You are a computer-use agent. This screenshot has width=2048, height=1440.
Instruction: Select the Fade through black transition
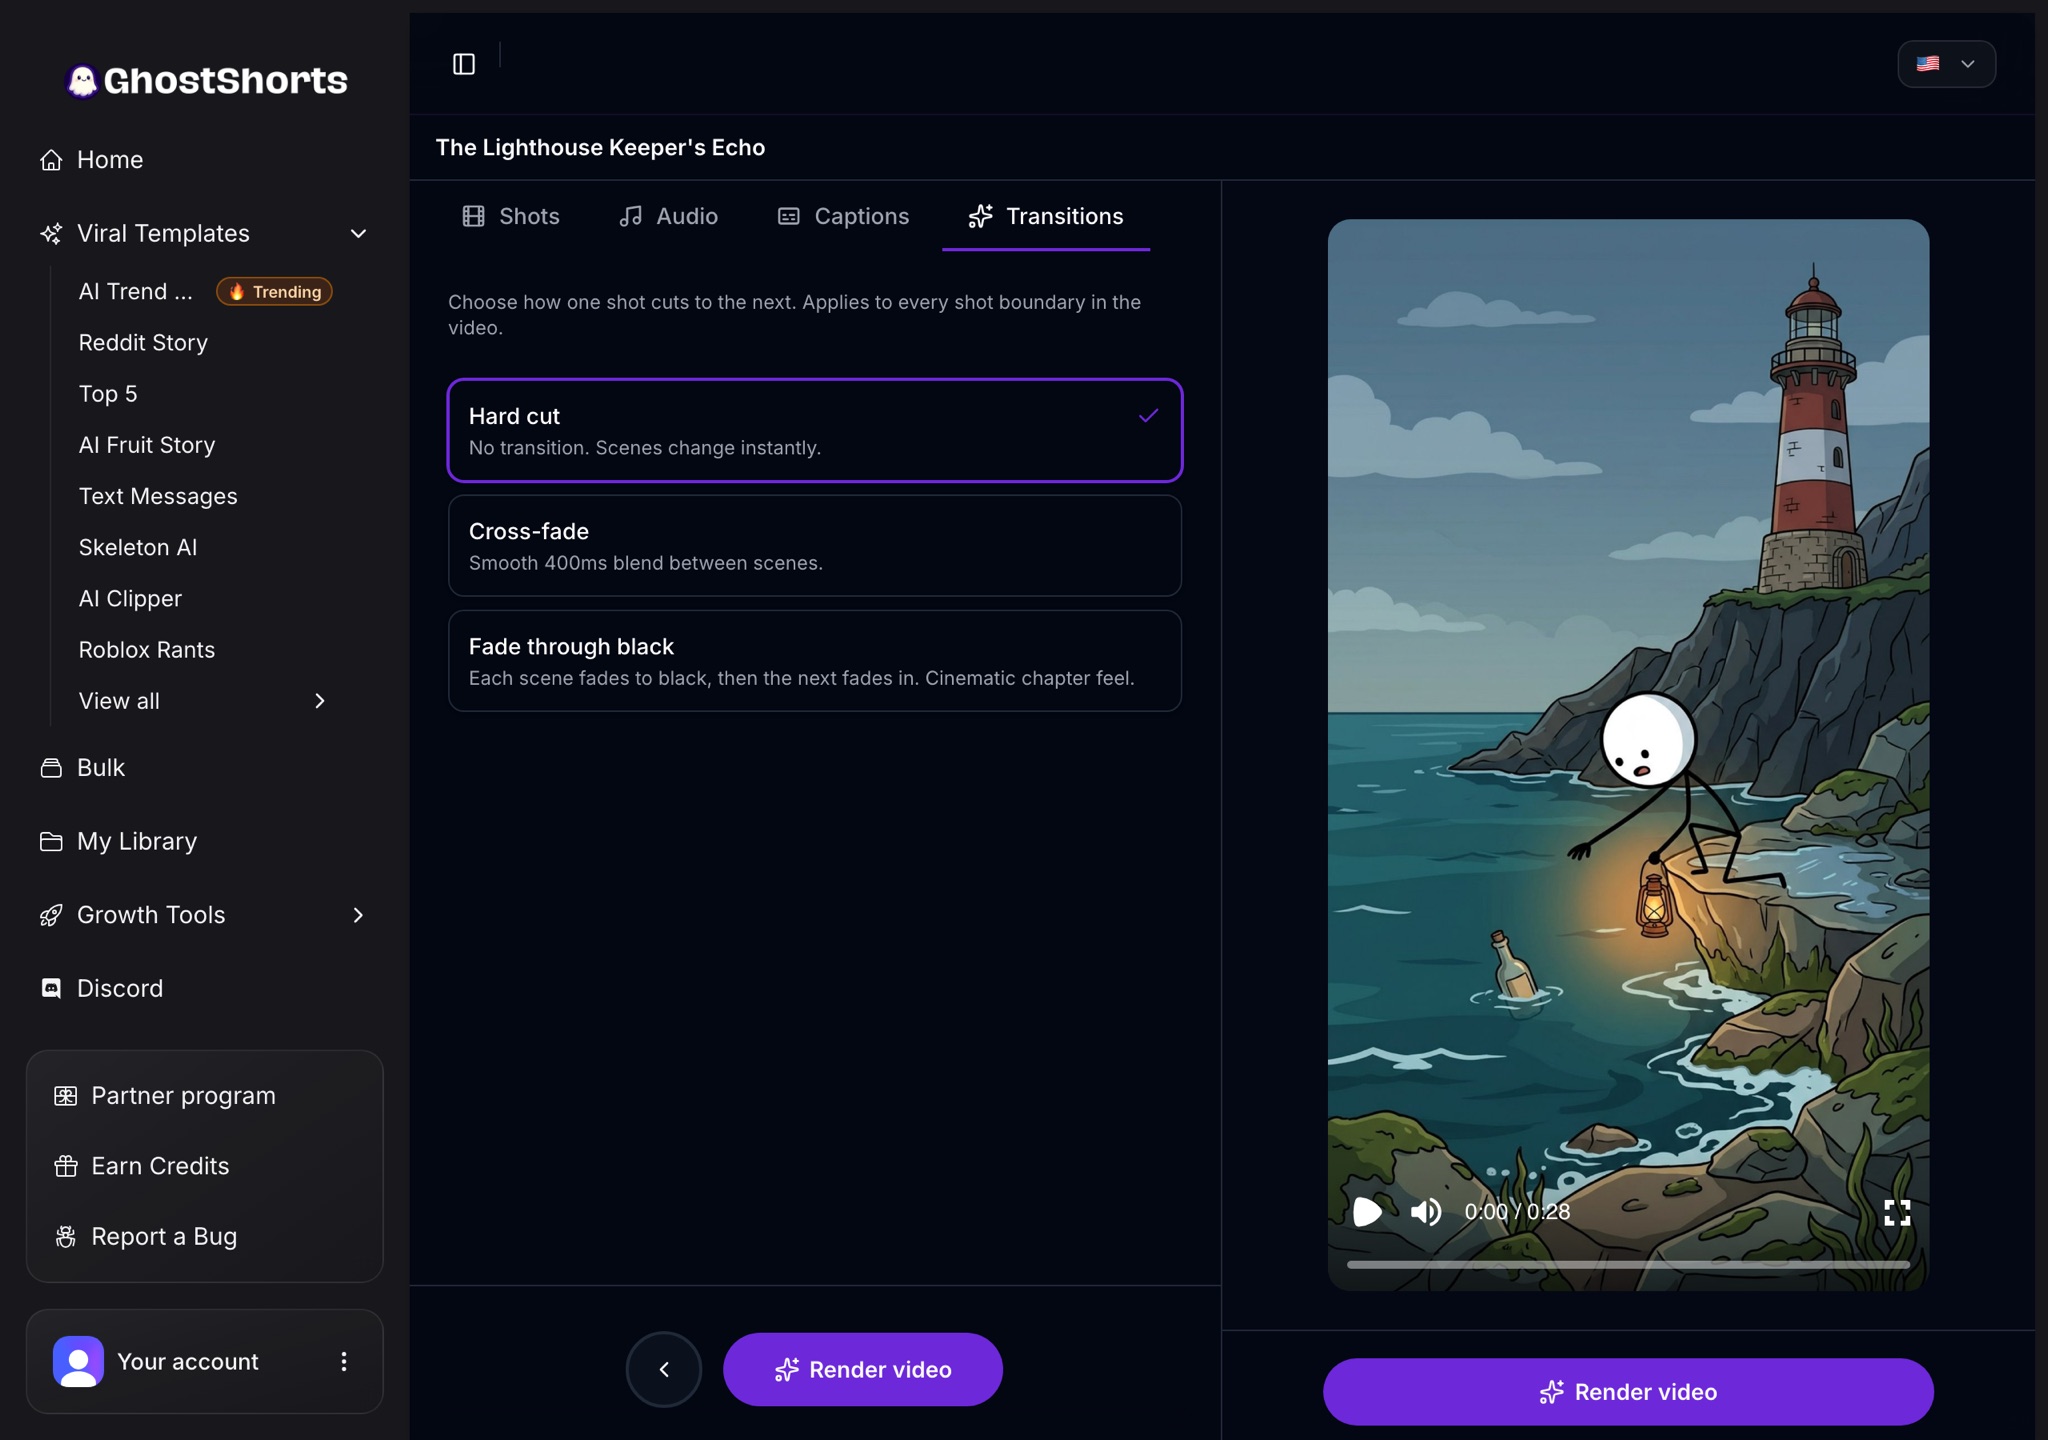tap(815, 661)
